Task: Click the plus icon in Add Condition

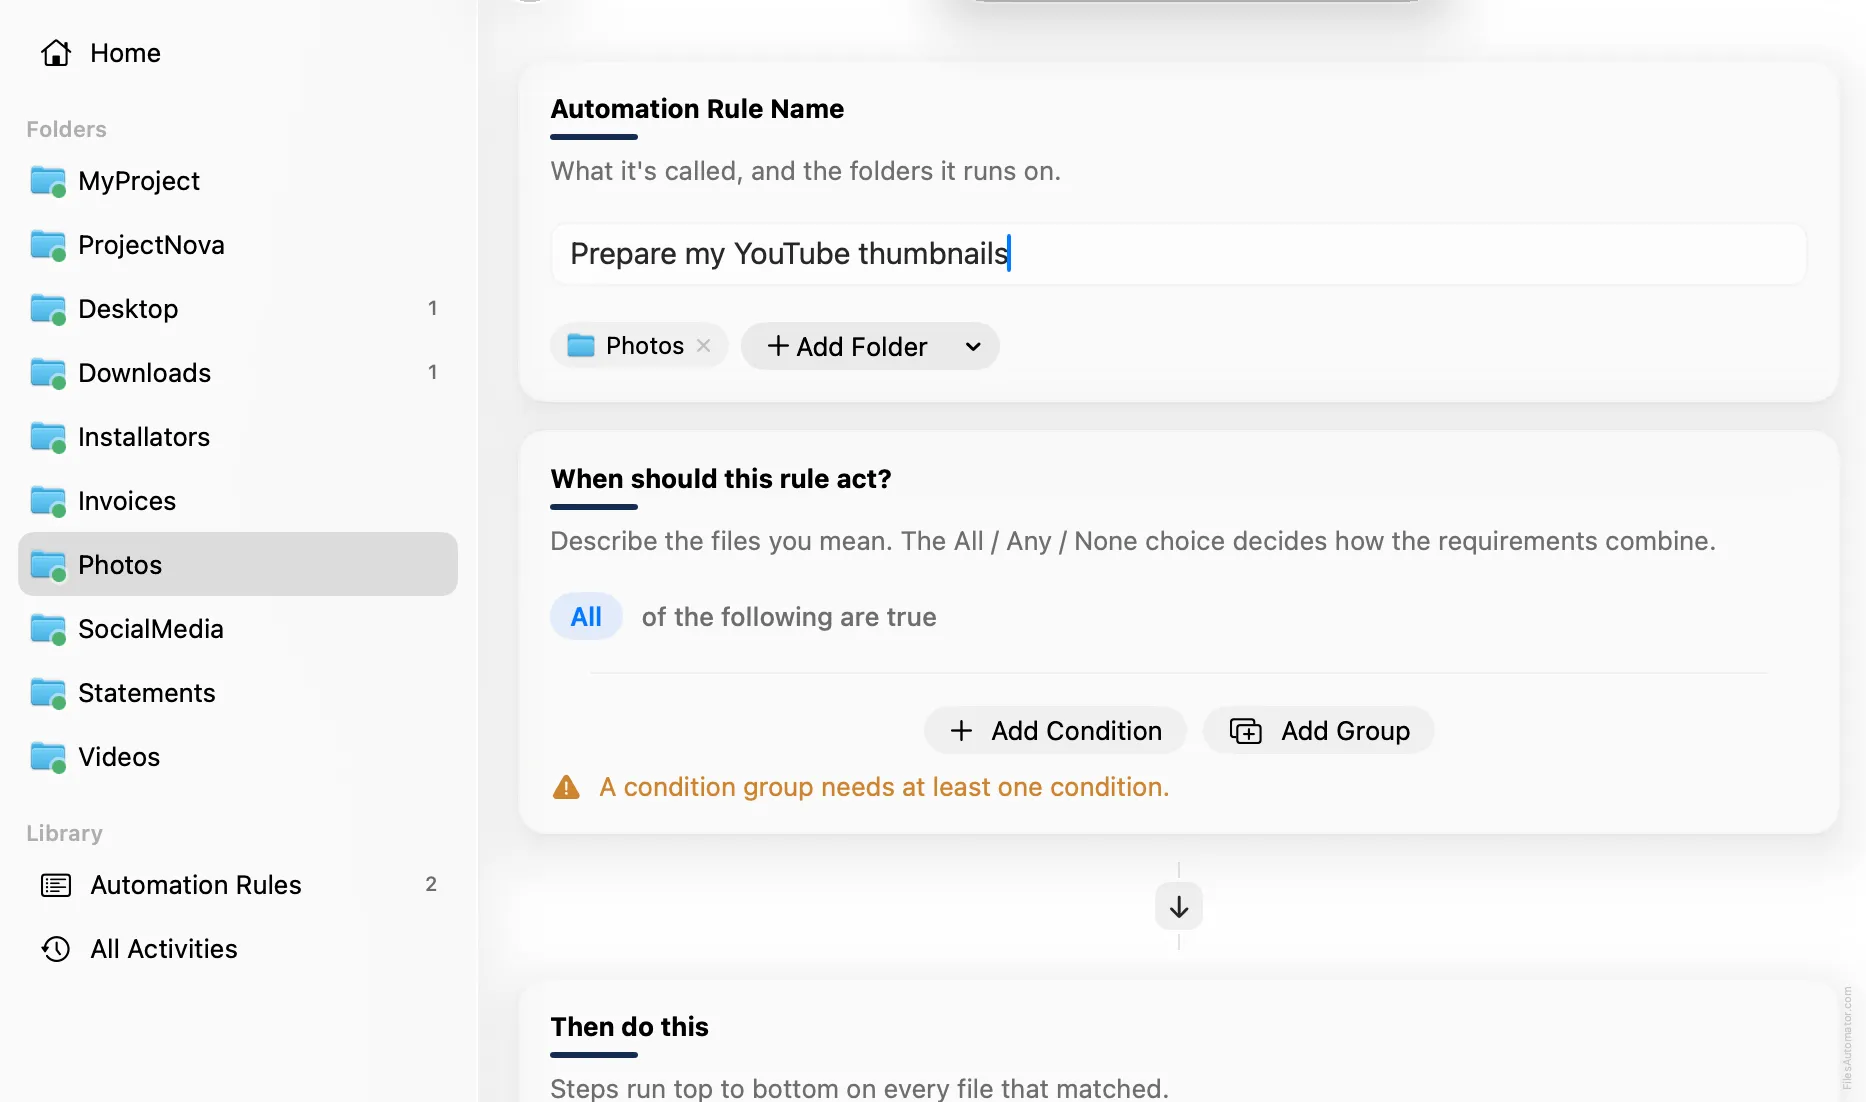Action: click(961, 731)
